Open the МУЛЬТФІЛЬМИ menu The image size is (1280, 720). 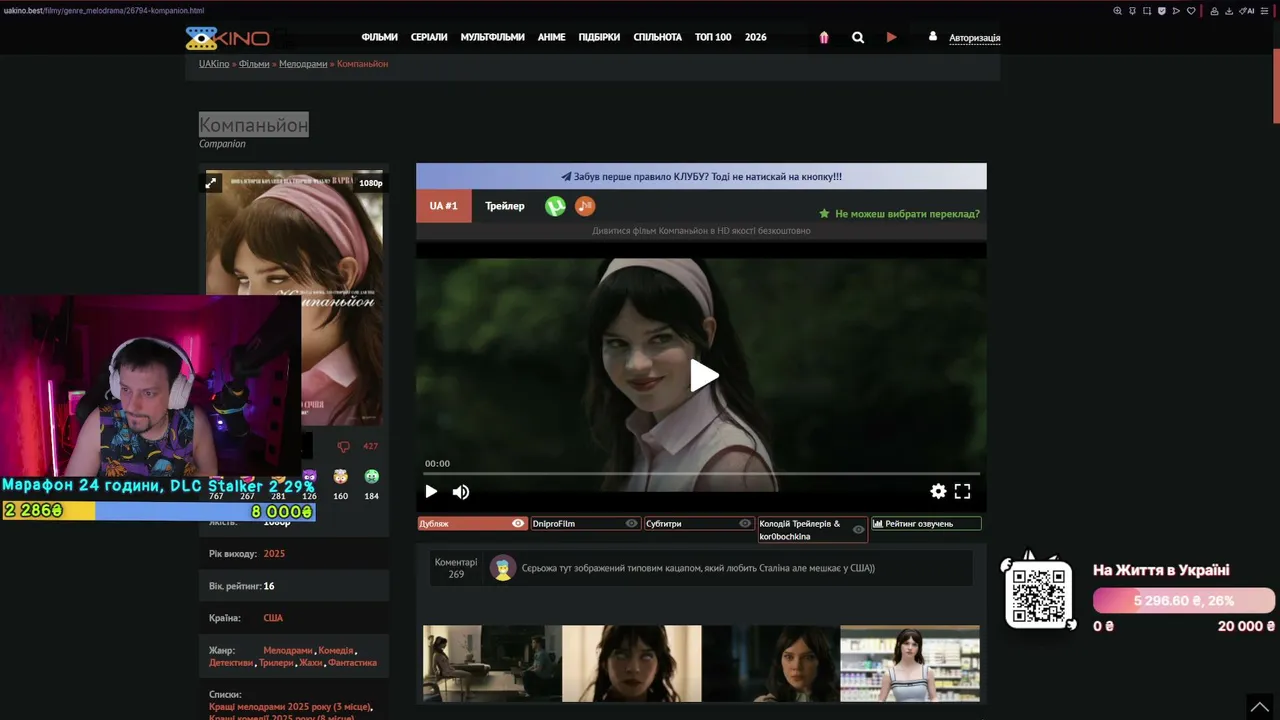click(492, 37)
